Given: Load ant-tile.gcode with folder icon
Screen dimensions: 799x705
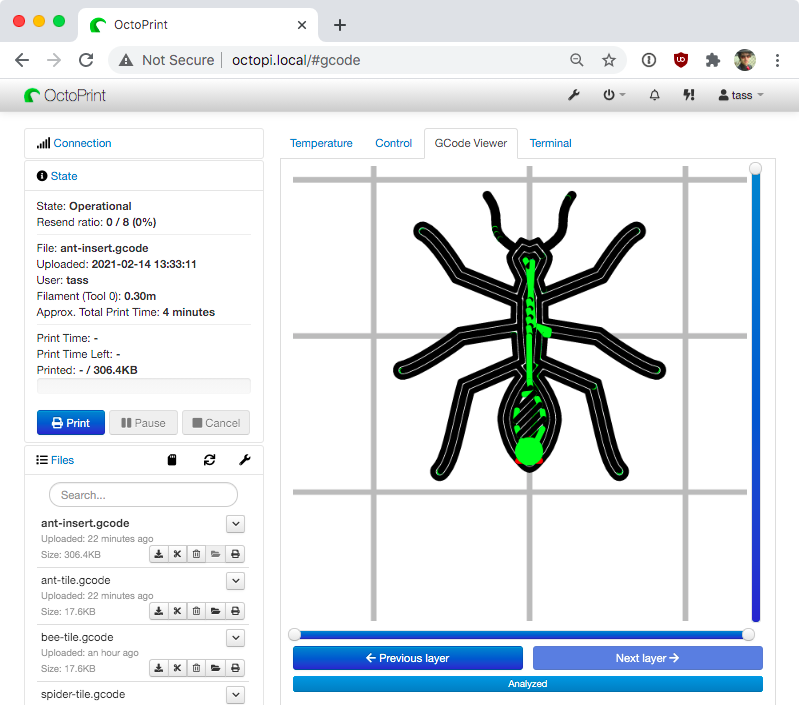Looking at the screenshot, I should (x=216, y=611).
